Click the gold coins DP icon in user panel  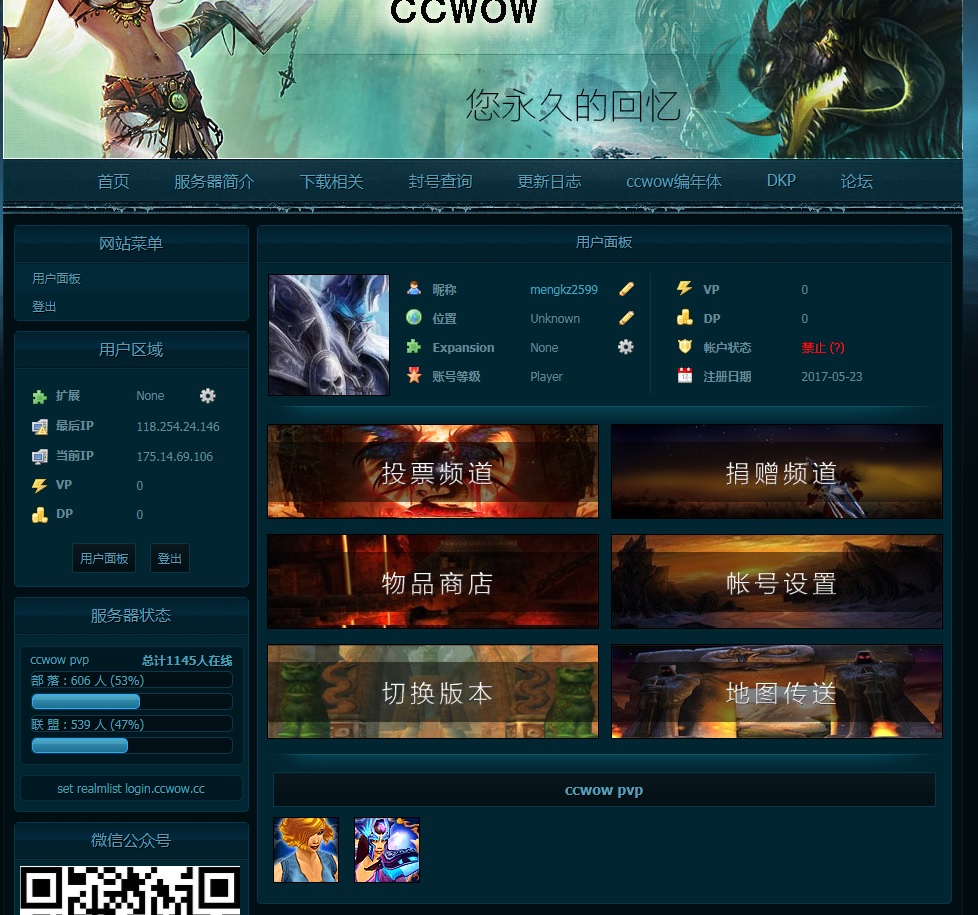coord(684,318)
